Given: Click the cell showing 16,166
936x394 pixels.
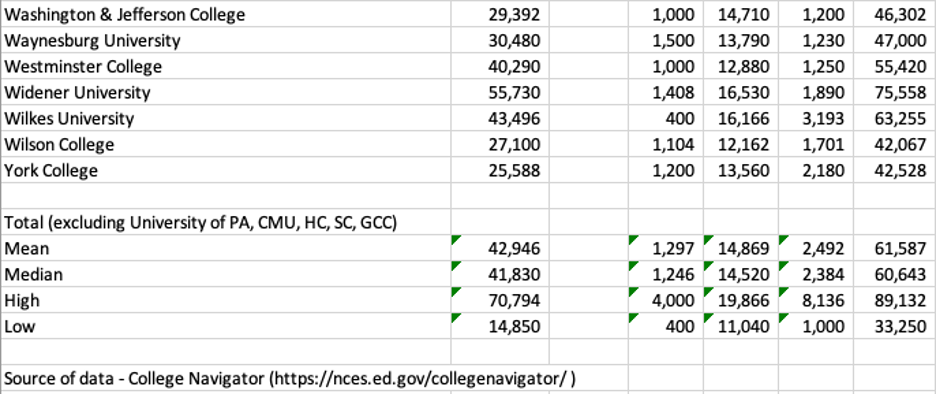Looking at the screenshot, I should click(x=741, y=119).
